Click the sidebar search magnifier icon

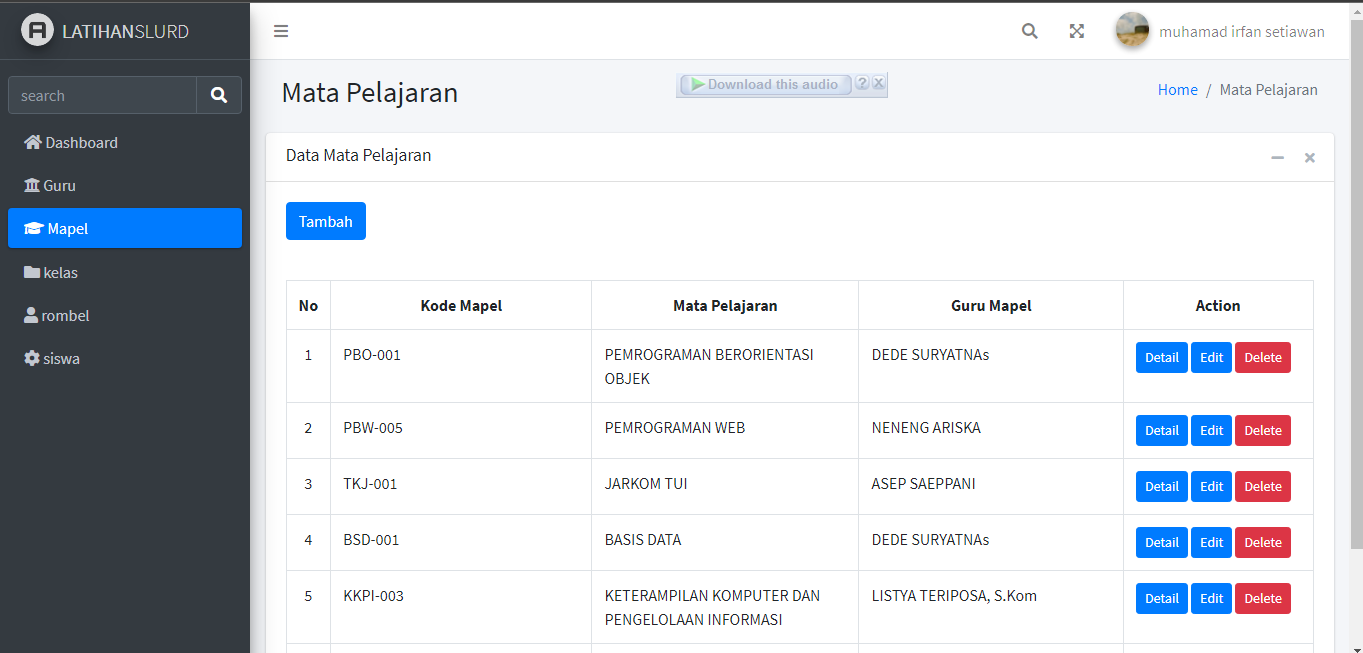[219, 94]
